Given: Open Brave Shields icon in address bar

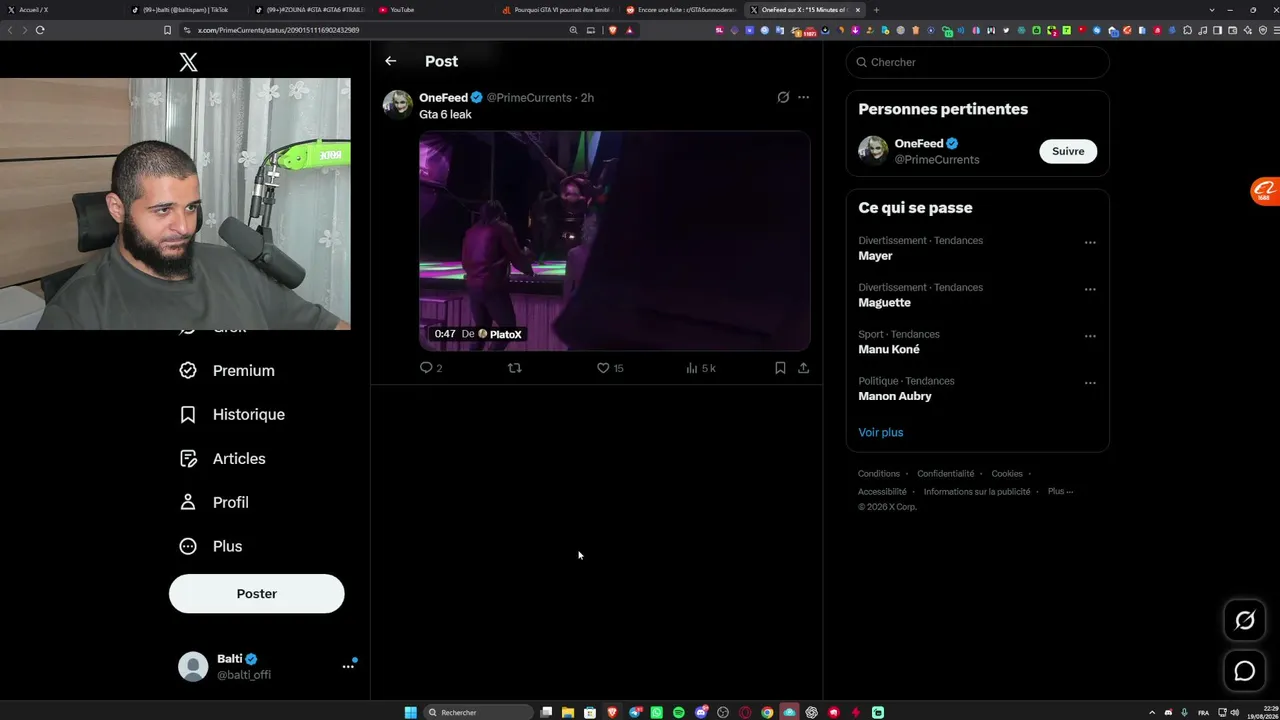Looking at the screenshot, I should 613,30.
